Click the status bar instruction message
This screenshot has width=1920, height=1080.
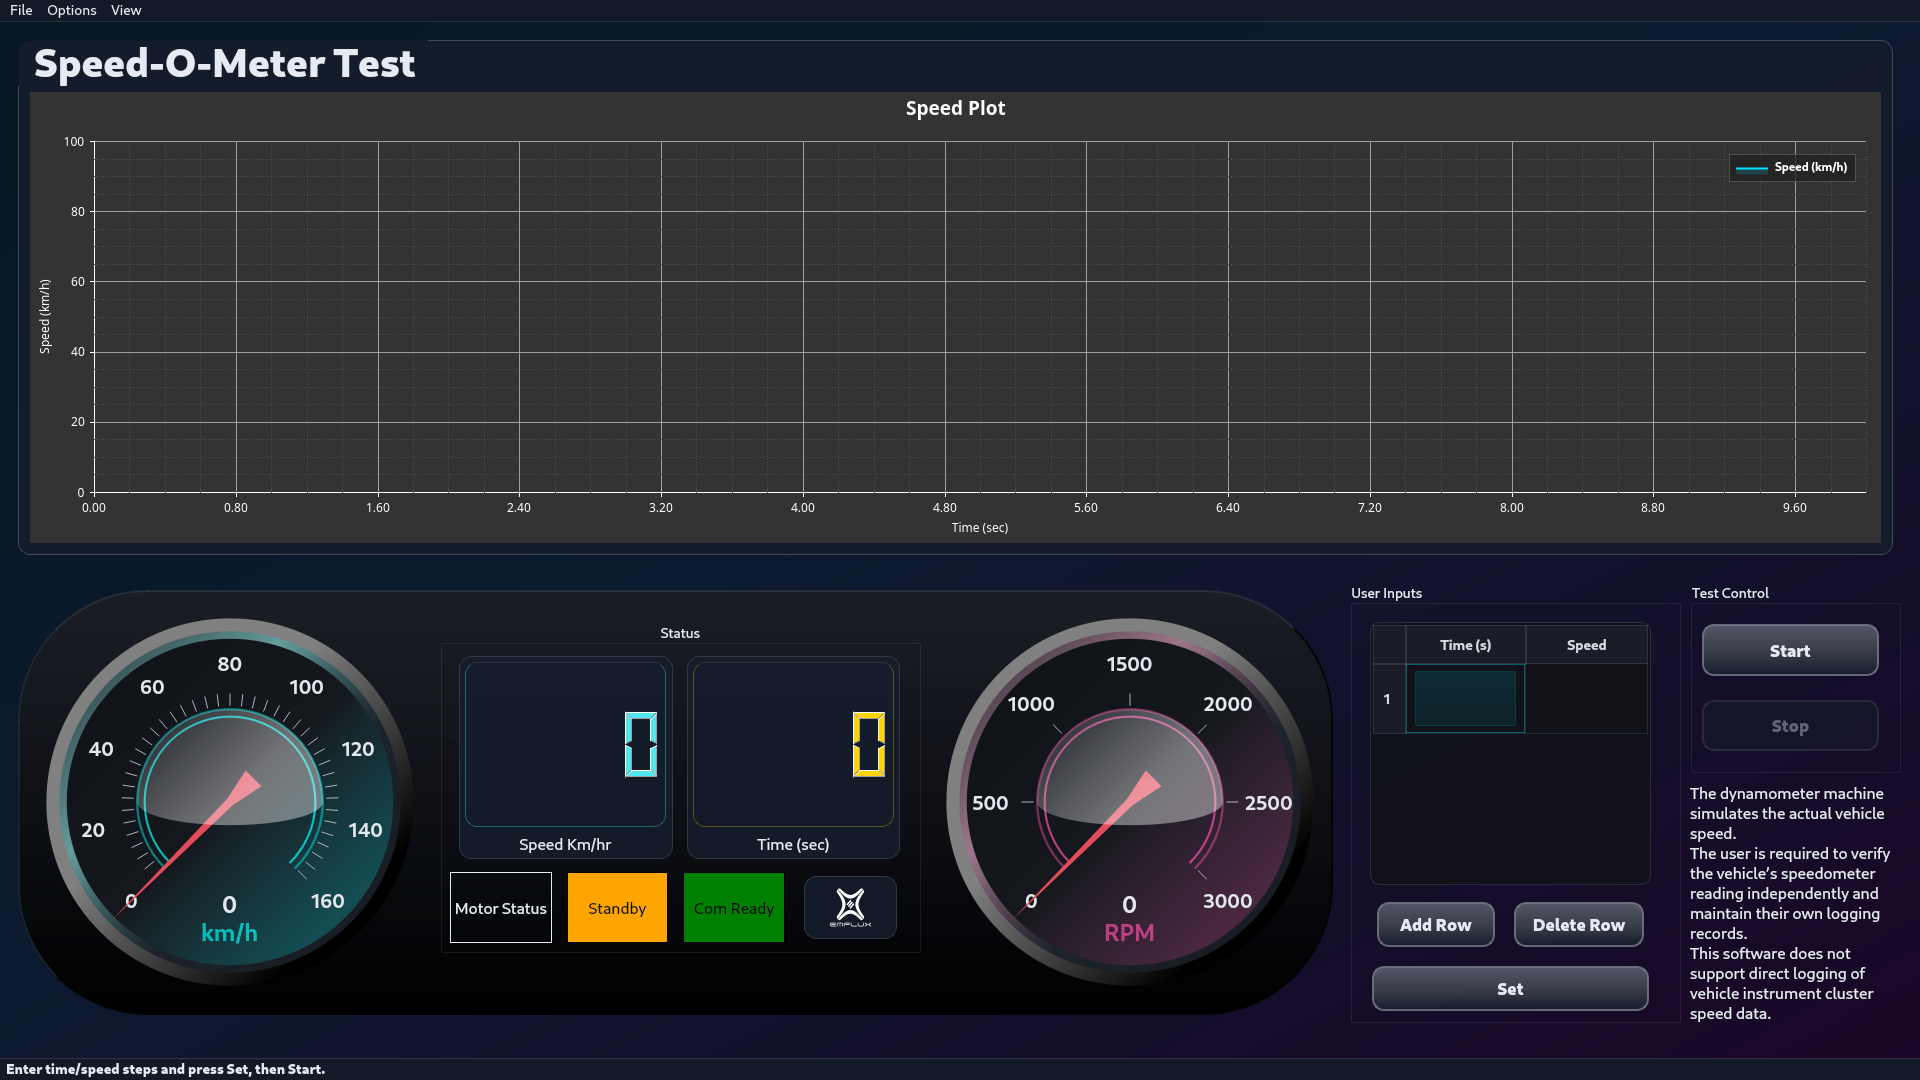[x=165, y=1069]
